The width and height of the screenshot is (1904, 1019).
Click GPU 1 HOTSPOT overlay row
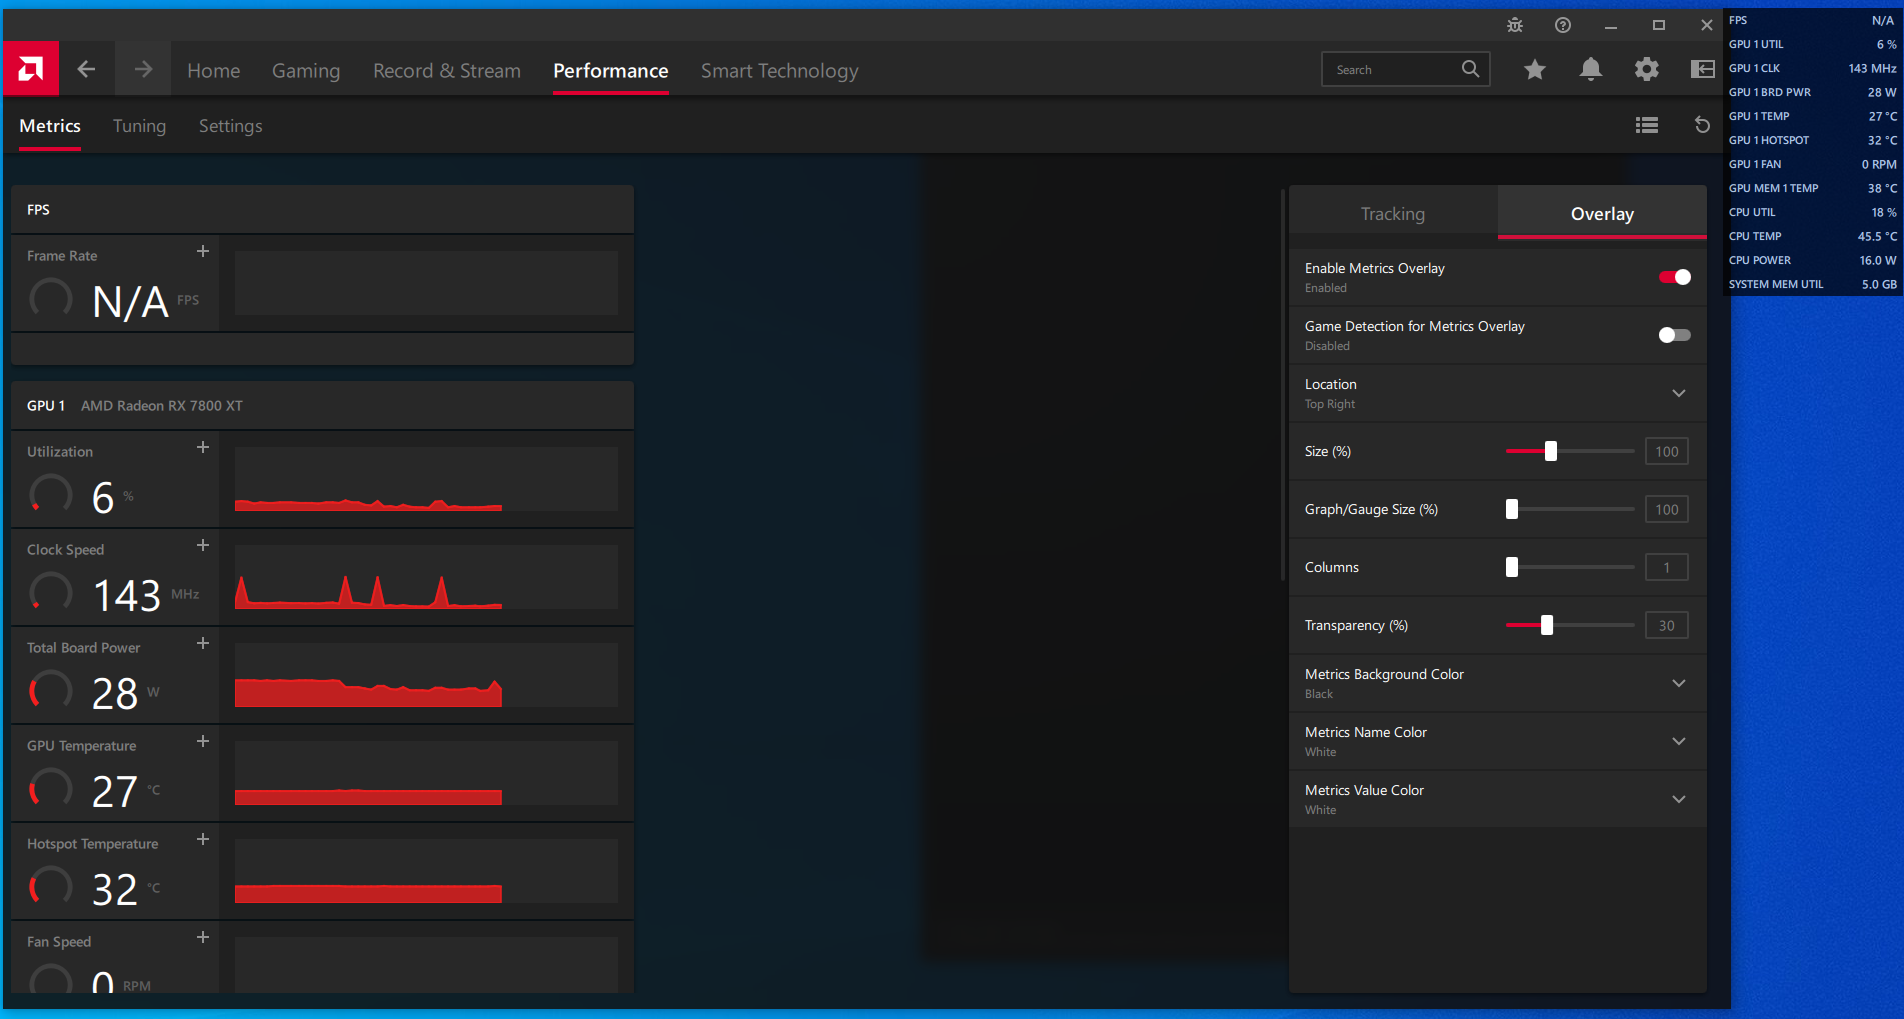(1812, 140)
